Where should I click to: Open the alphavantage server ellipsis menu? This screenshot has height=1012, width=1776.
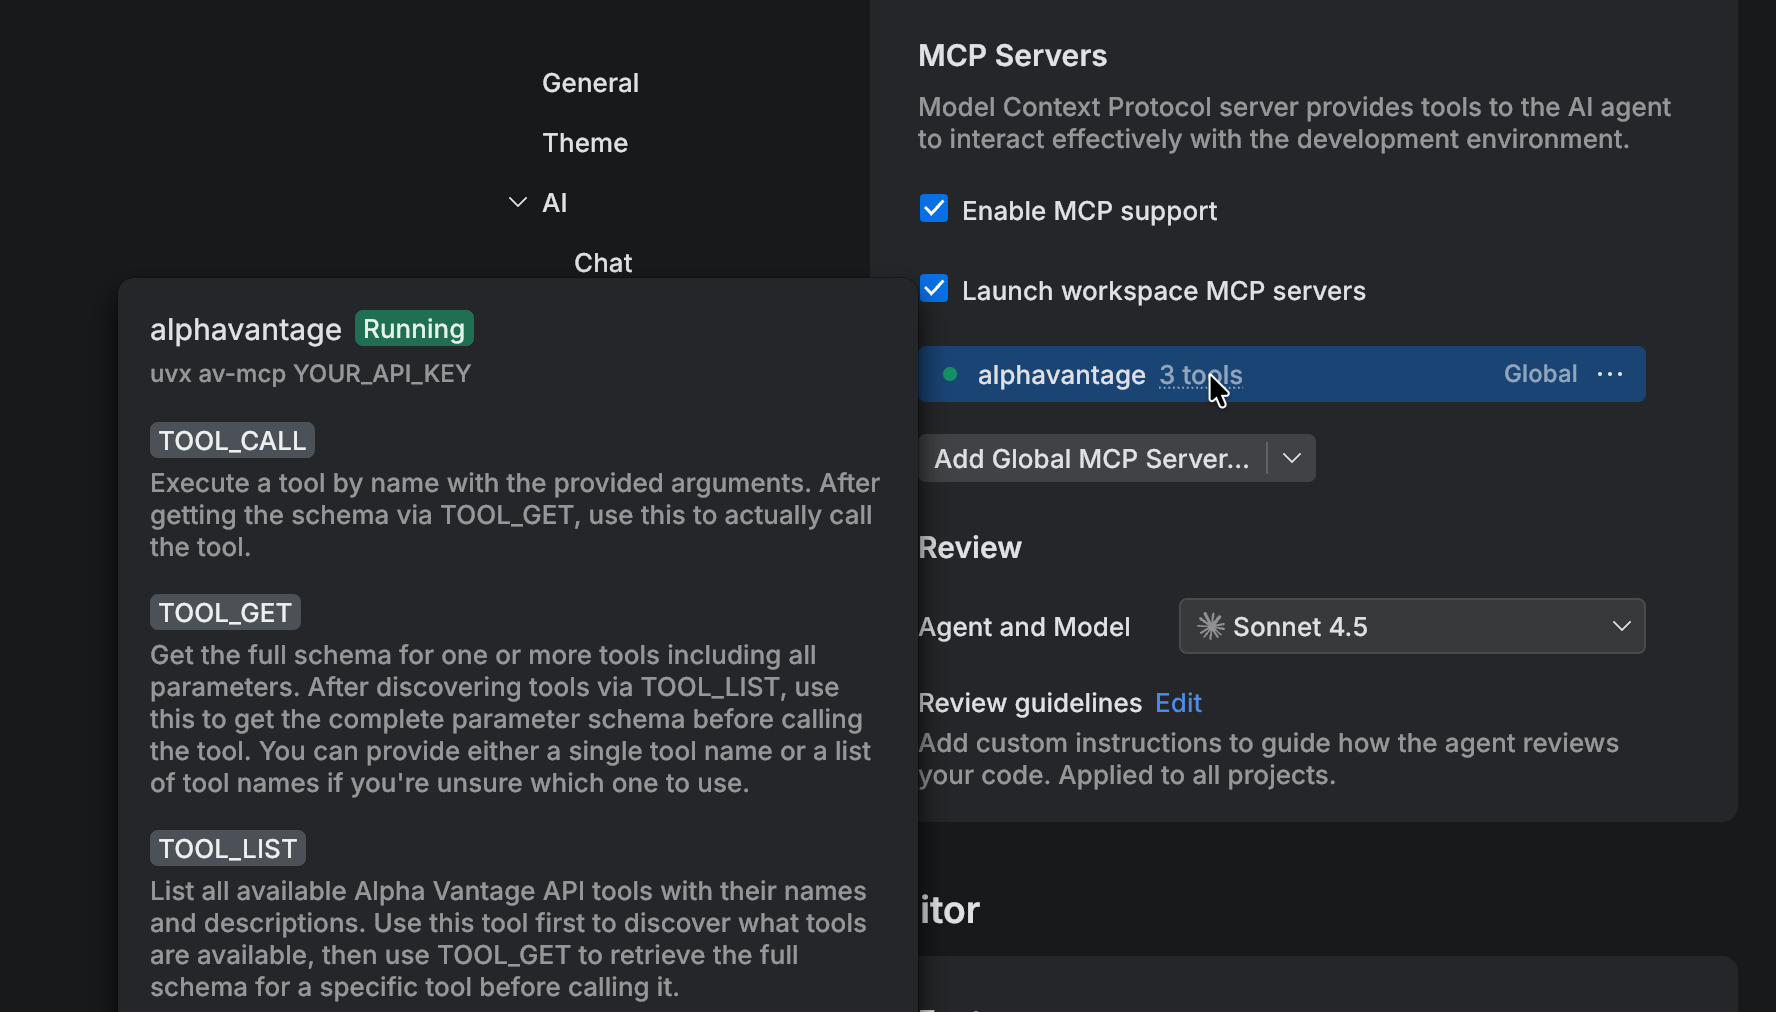pyautogui.click(x=1610, y=374)
